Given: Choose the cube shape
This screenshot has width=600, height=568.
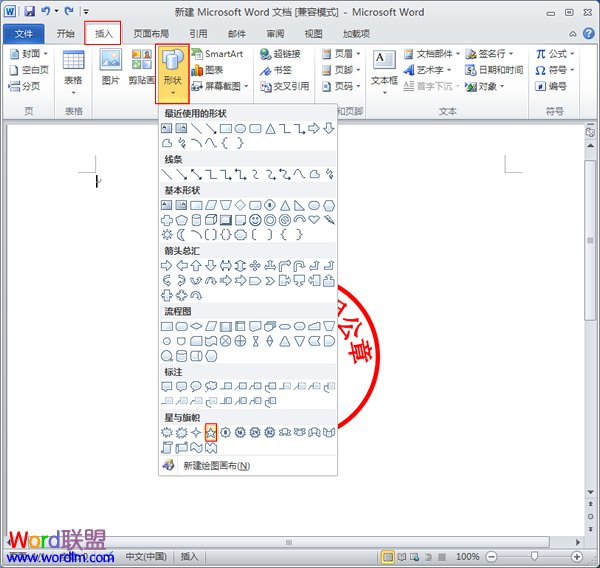Looking at the screenshot, I should [x=211, y=220].
